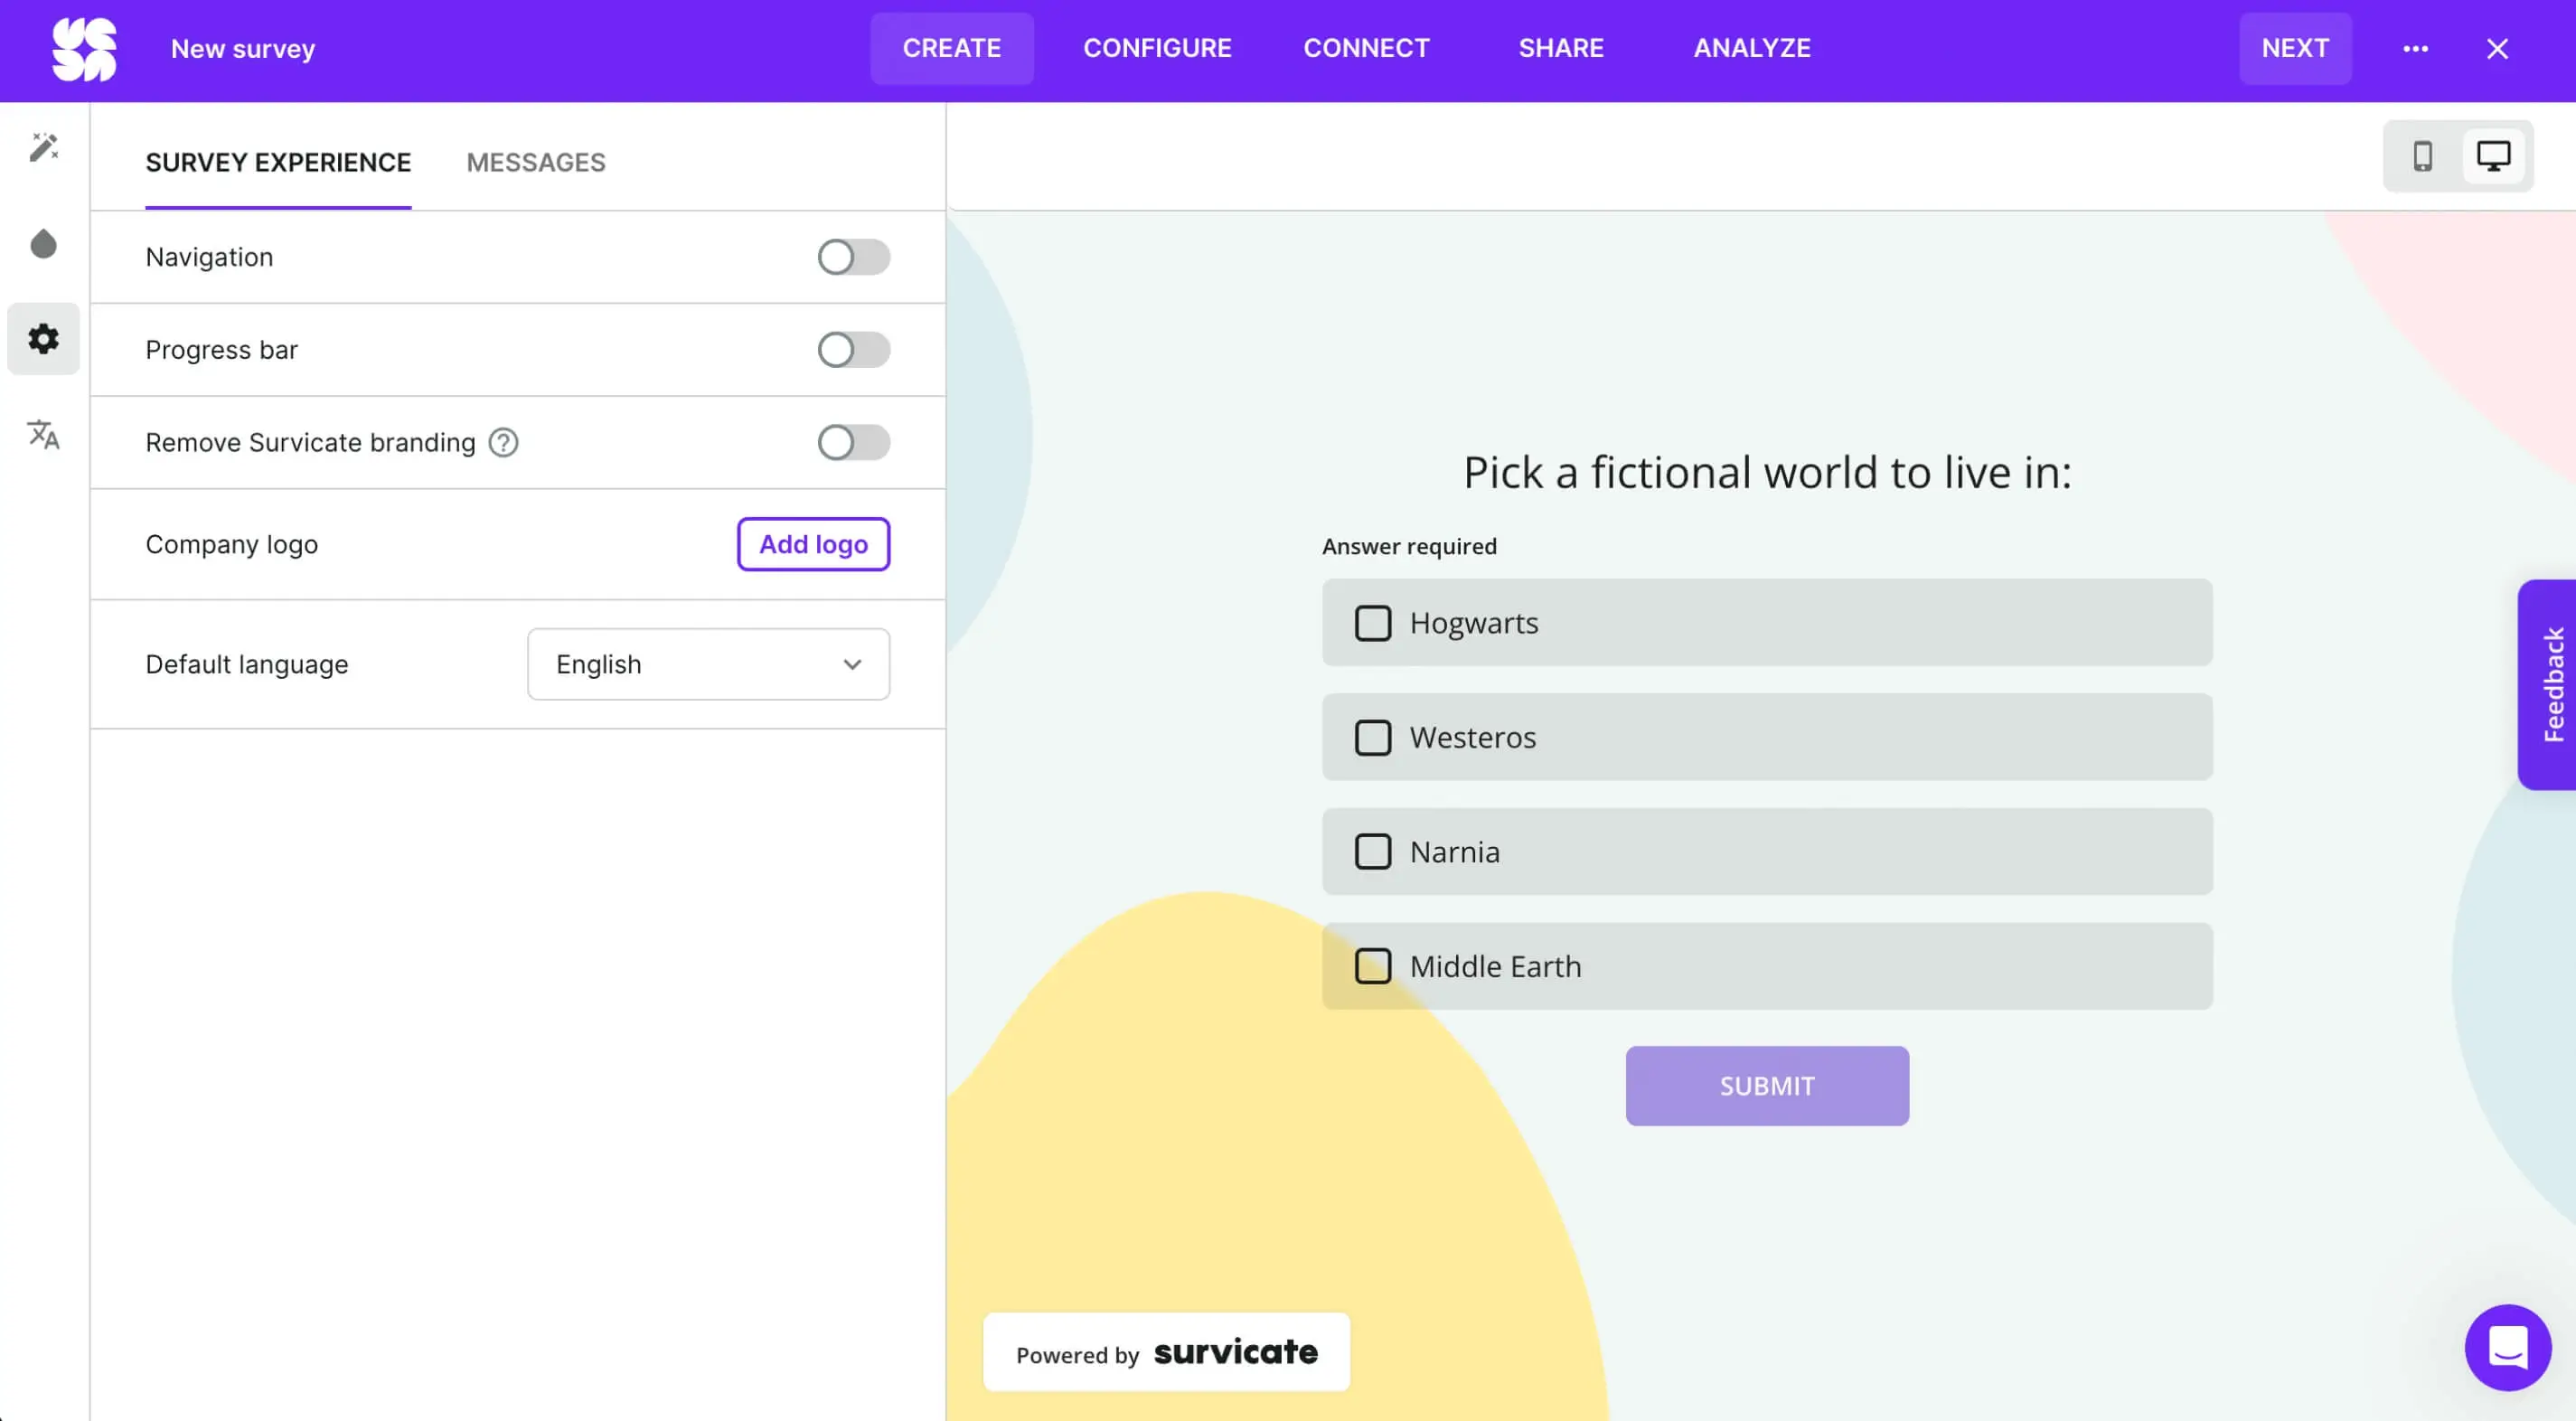The image size is (2576, 1421).
Task: Select the SURVEY EXPERIENCE tab
Action: pos(278,162)
